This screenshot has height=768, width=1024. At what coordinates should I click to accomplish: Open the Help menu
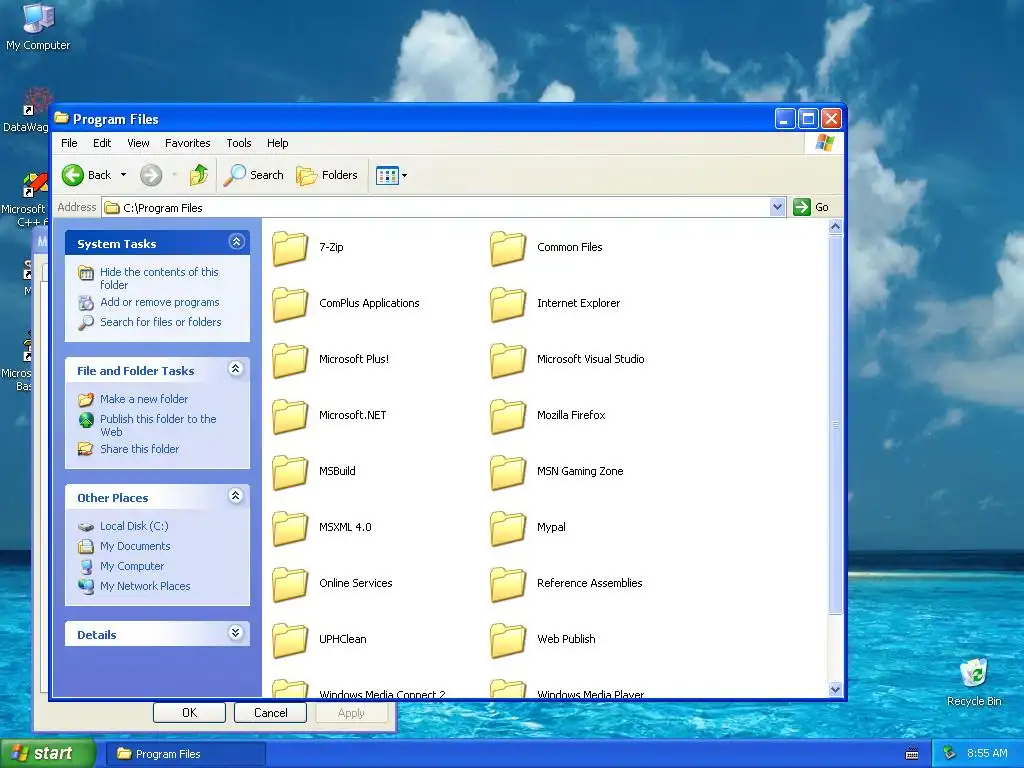[278, 143]
